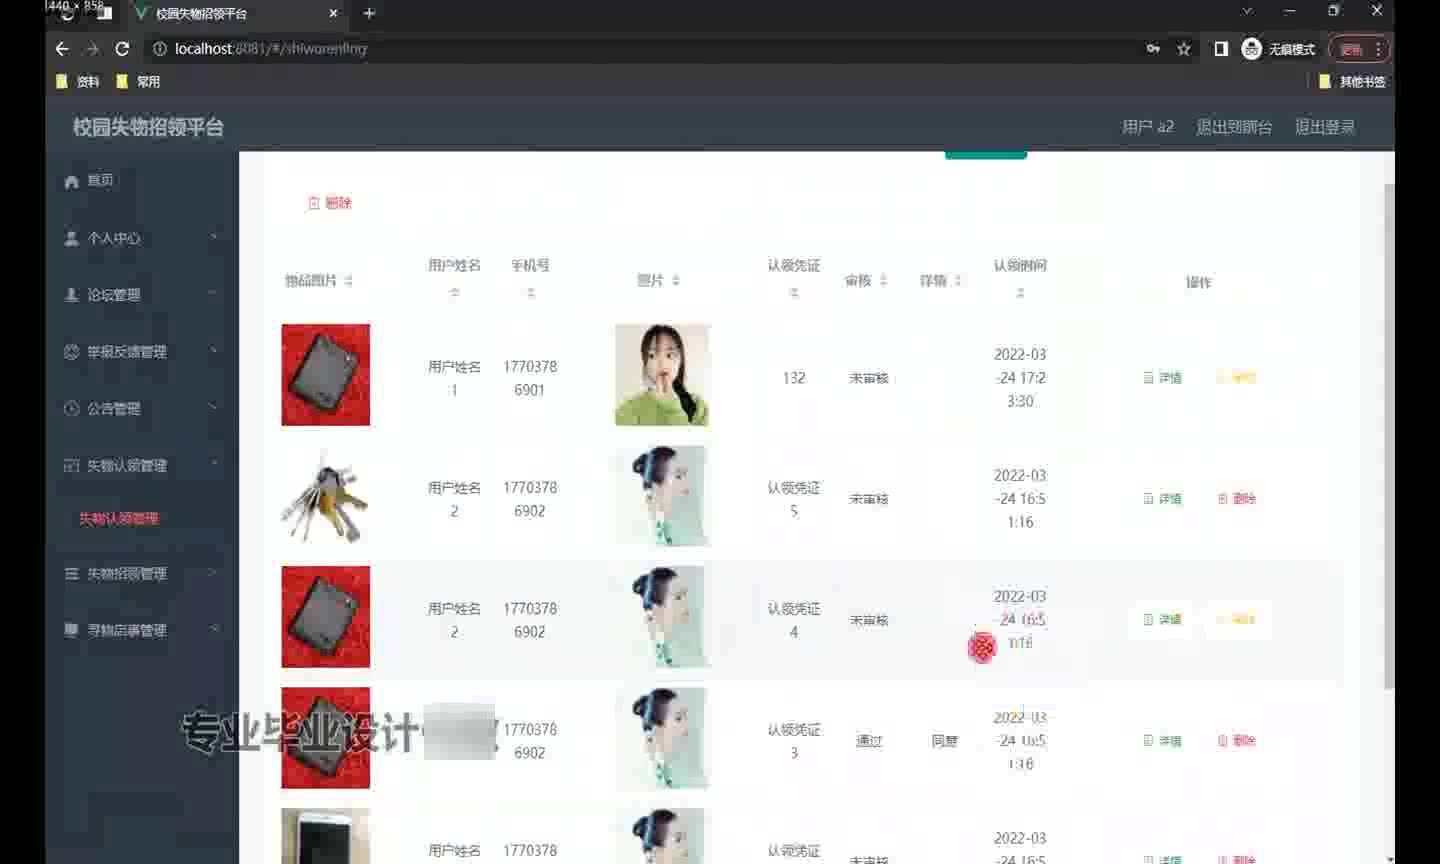Click the 同意 details cell
The image size is (1440, 864).
[945, 741]
